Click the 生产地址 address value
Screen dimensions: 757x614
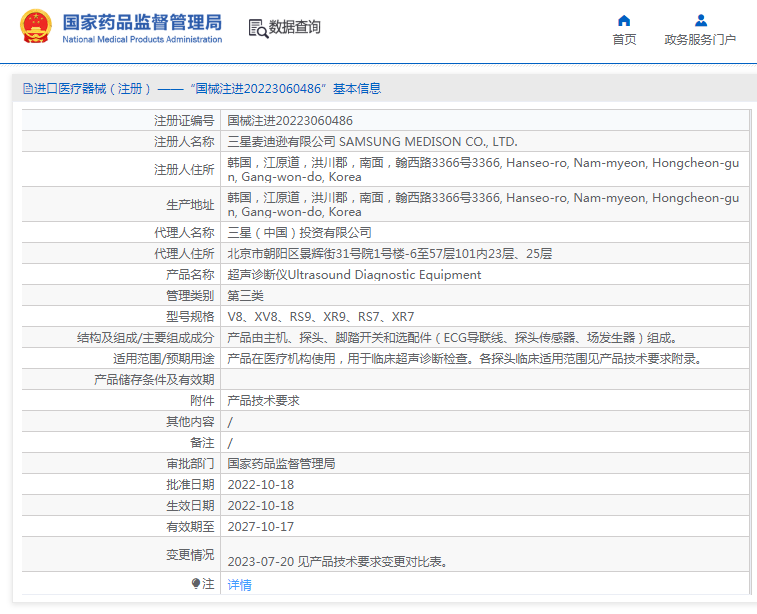point(483,205)
